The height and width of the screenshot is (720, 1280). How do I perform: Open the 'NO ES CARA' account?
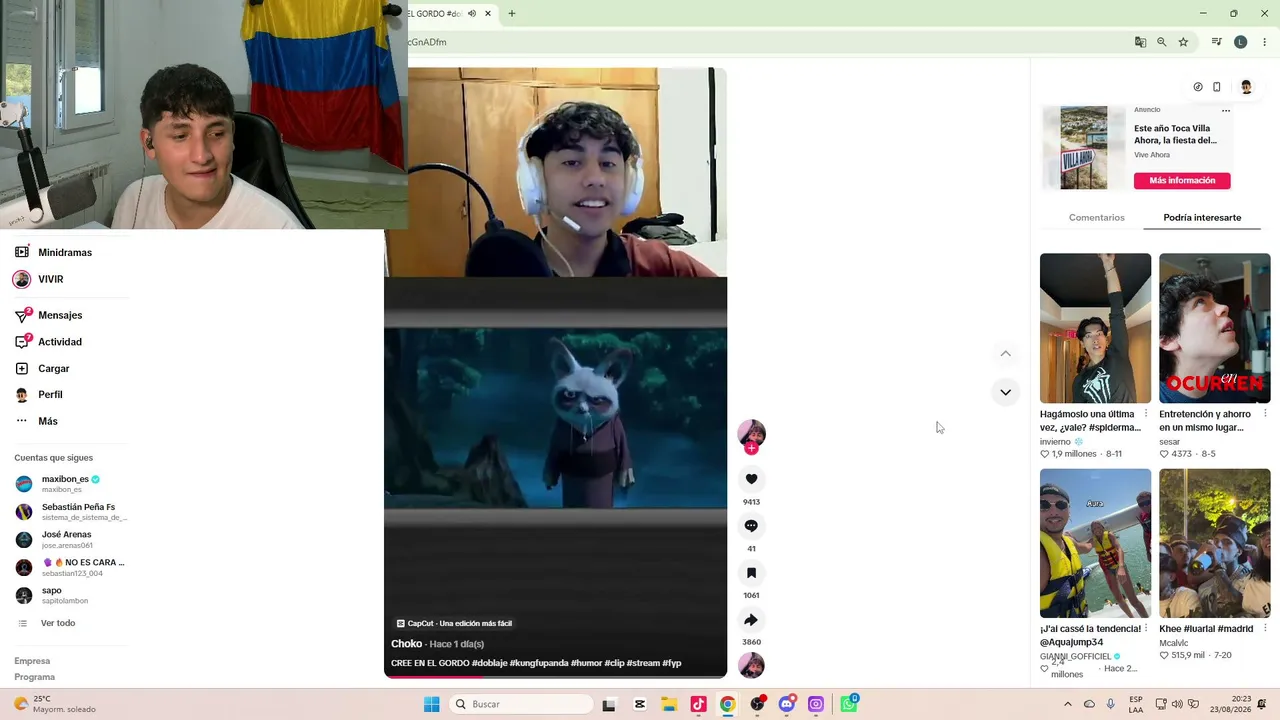(70, 567)
